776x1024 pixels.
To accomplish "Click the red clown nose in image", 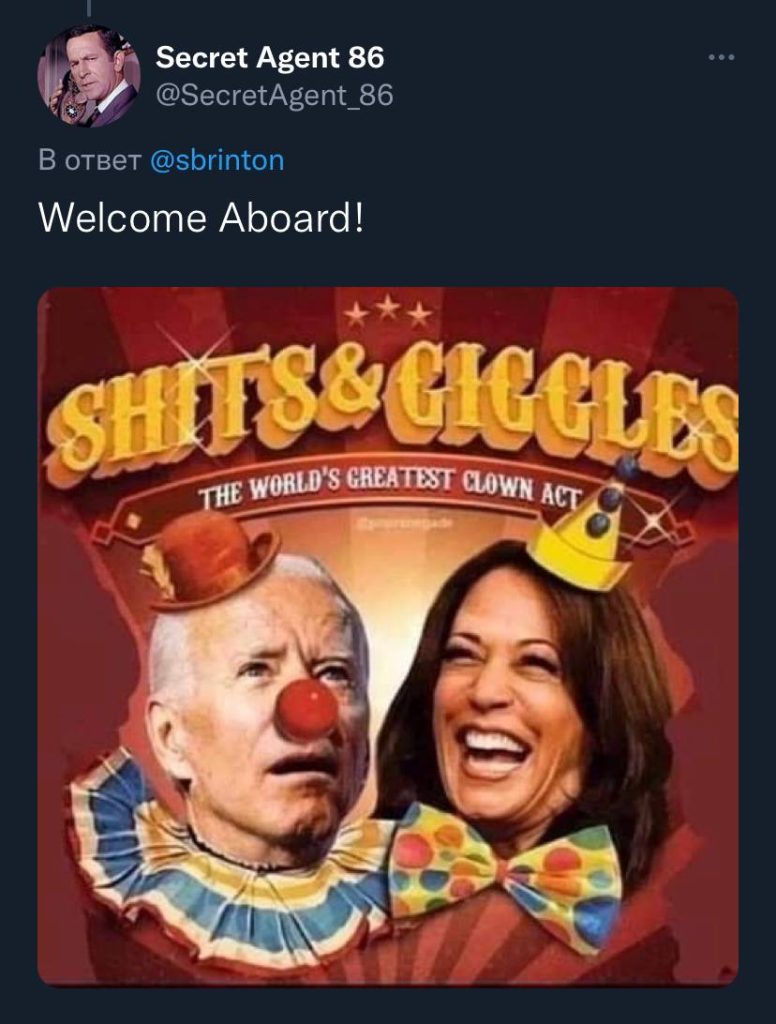I will pos(305,709).
